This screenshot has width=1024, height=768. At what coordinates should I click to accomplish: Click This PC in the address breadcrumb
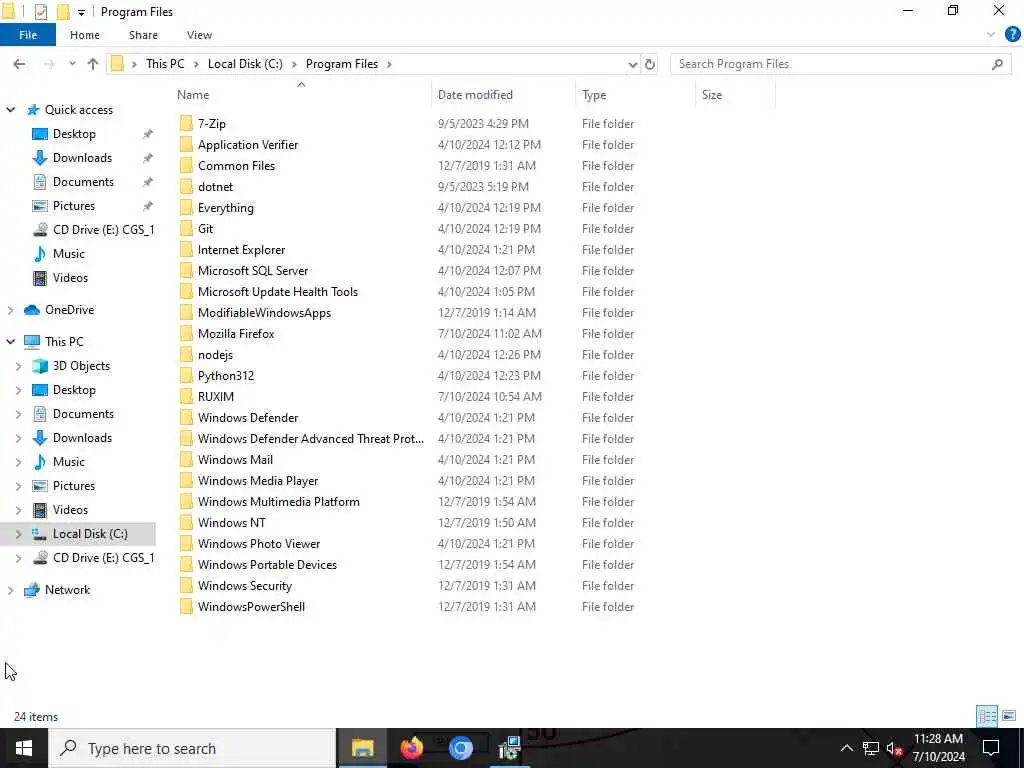(165, 64)
